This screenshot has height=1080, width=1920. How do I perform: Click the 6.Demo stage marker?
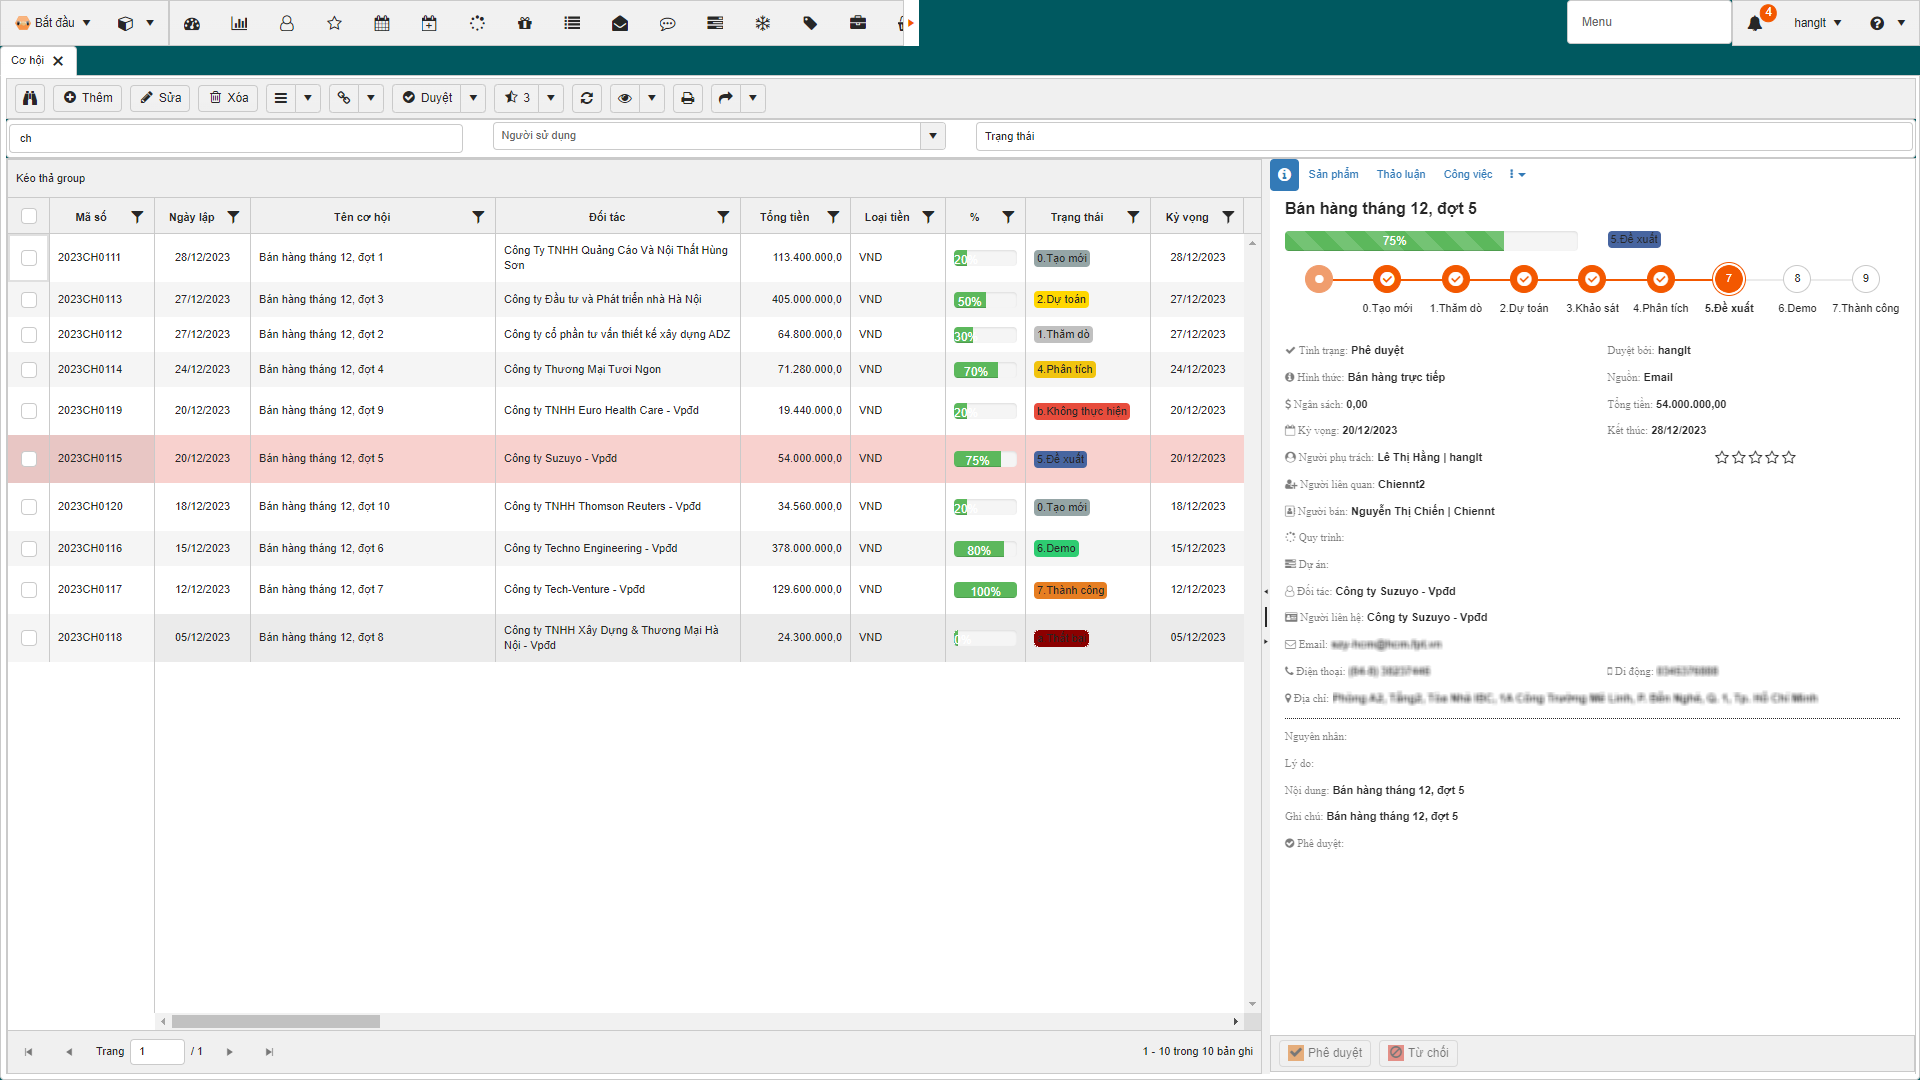coord(1797,279)
